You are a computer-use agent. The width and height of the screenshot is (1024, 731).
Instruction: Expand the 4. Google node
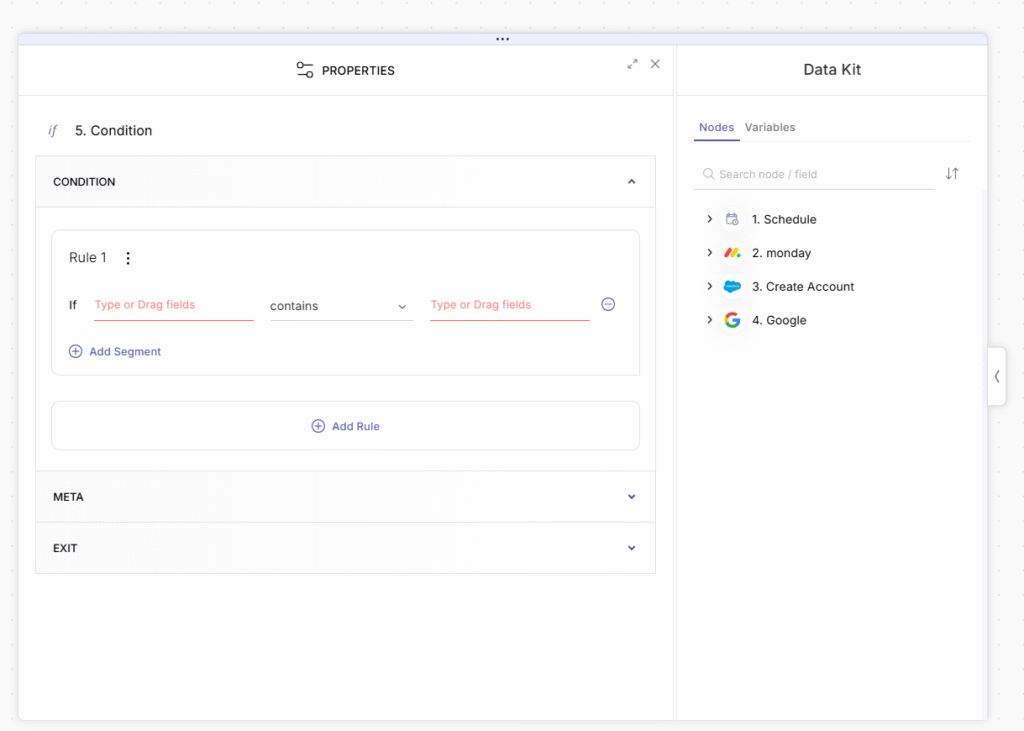point(709,320)
